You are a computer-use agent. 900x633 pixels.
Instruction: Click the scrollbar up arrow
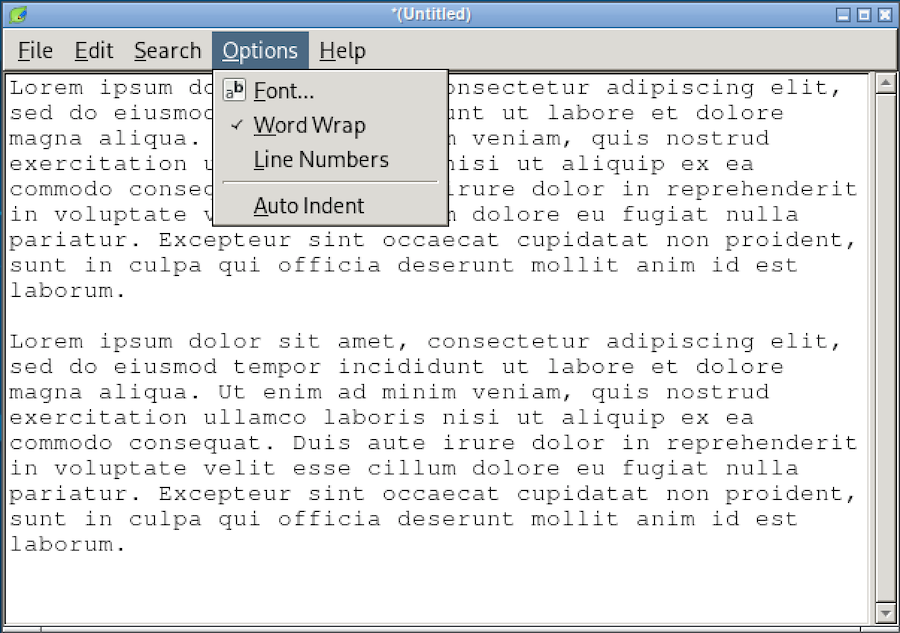coord(885,84)
